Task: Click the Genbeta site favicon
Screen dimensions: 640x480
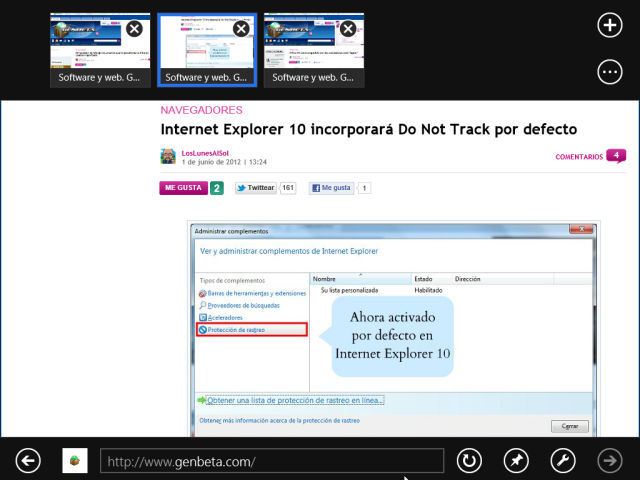Action: [x=75, y=461]
